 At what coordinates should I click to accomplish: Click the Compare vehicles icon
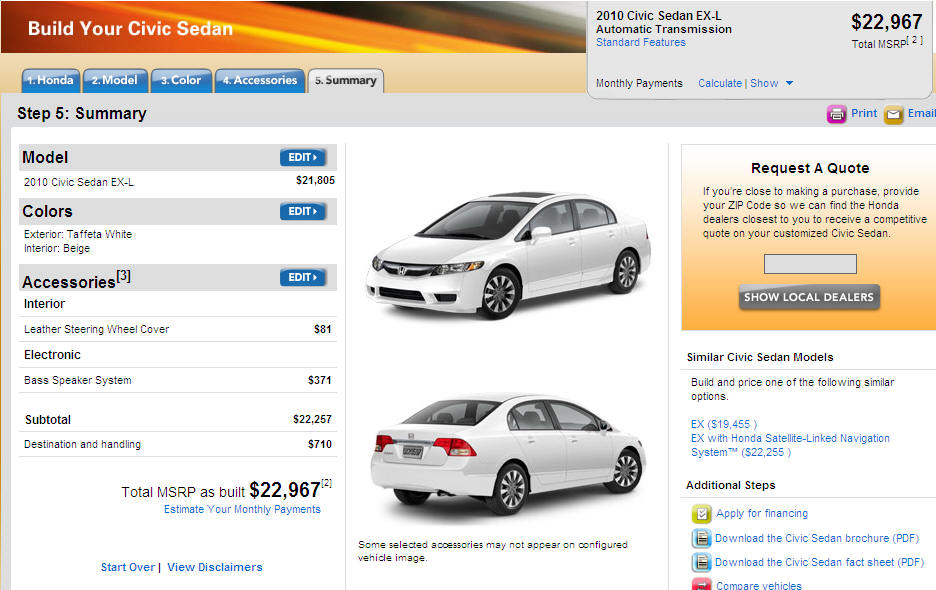coord(701,584)
